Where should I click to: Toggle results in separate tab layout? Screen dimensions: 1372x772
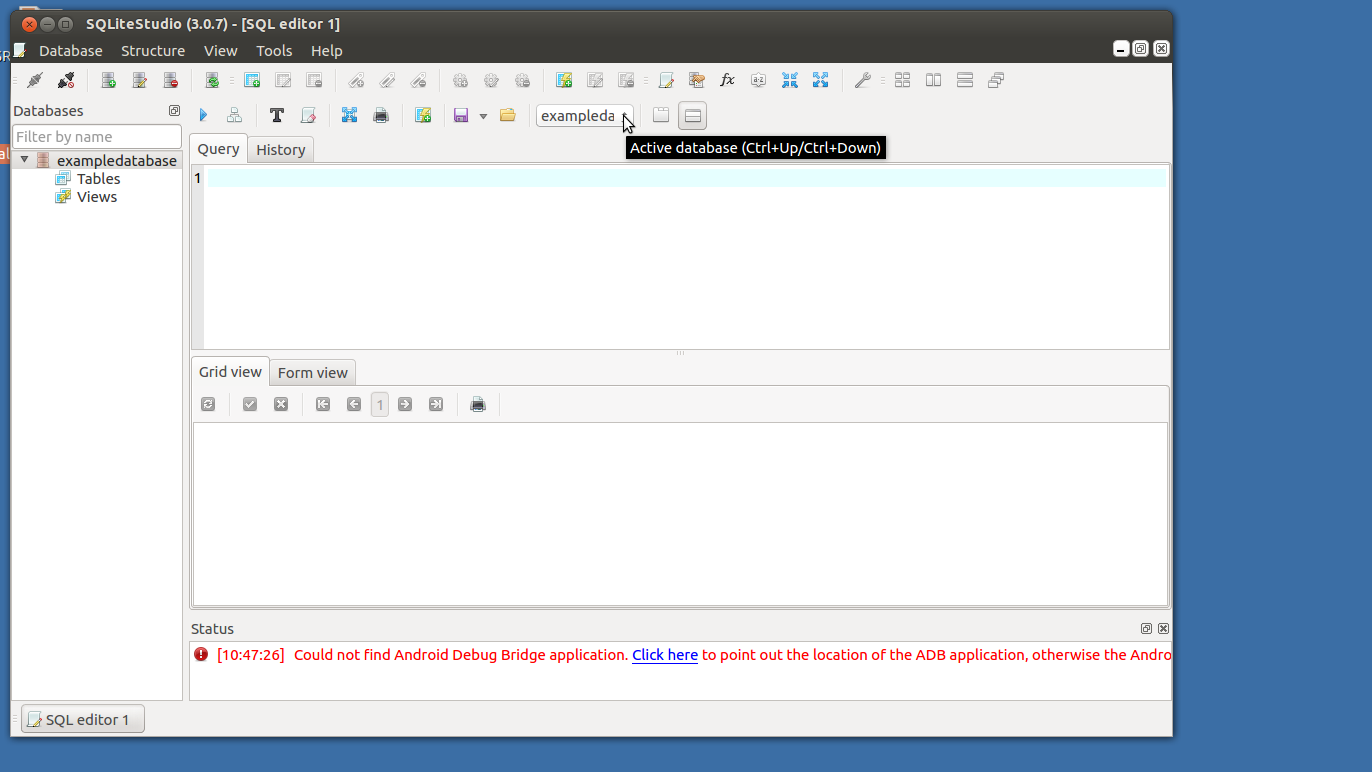[x=661, y=116]
